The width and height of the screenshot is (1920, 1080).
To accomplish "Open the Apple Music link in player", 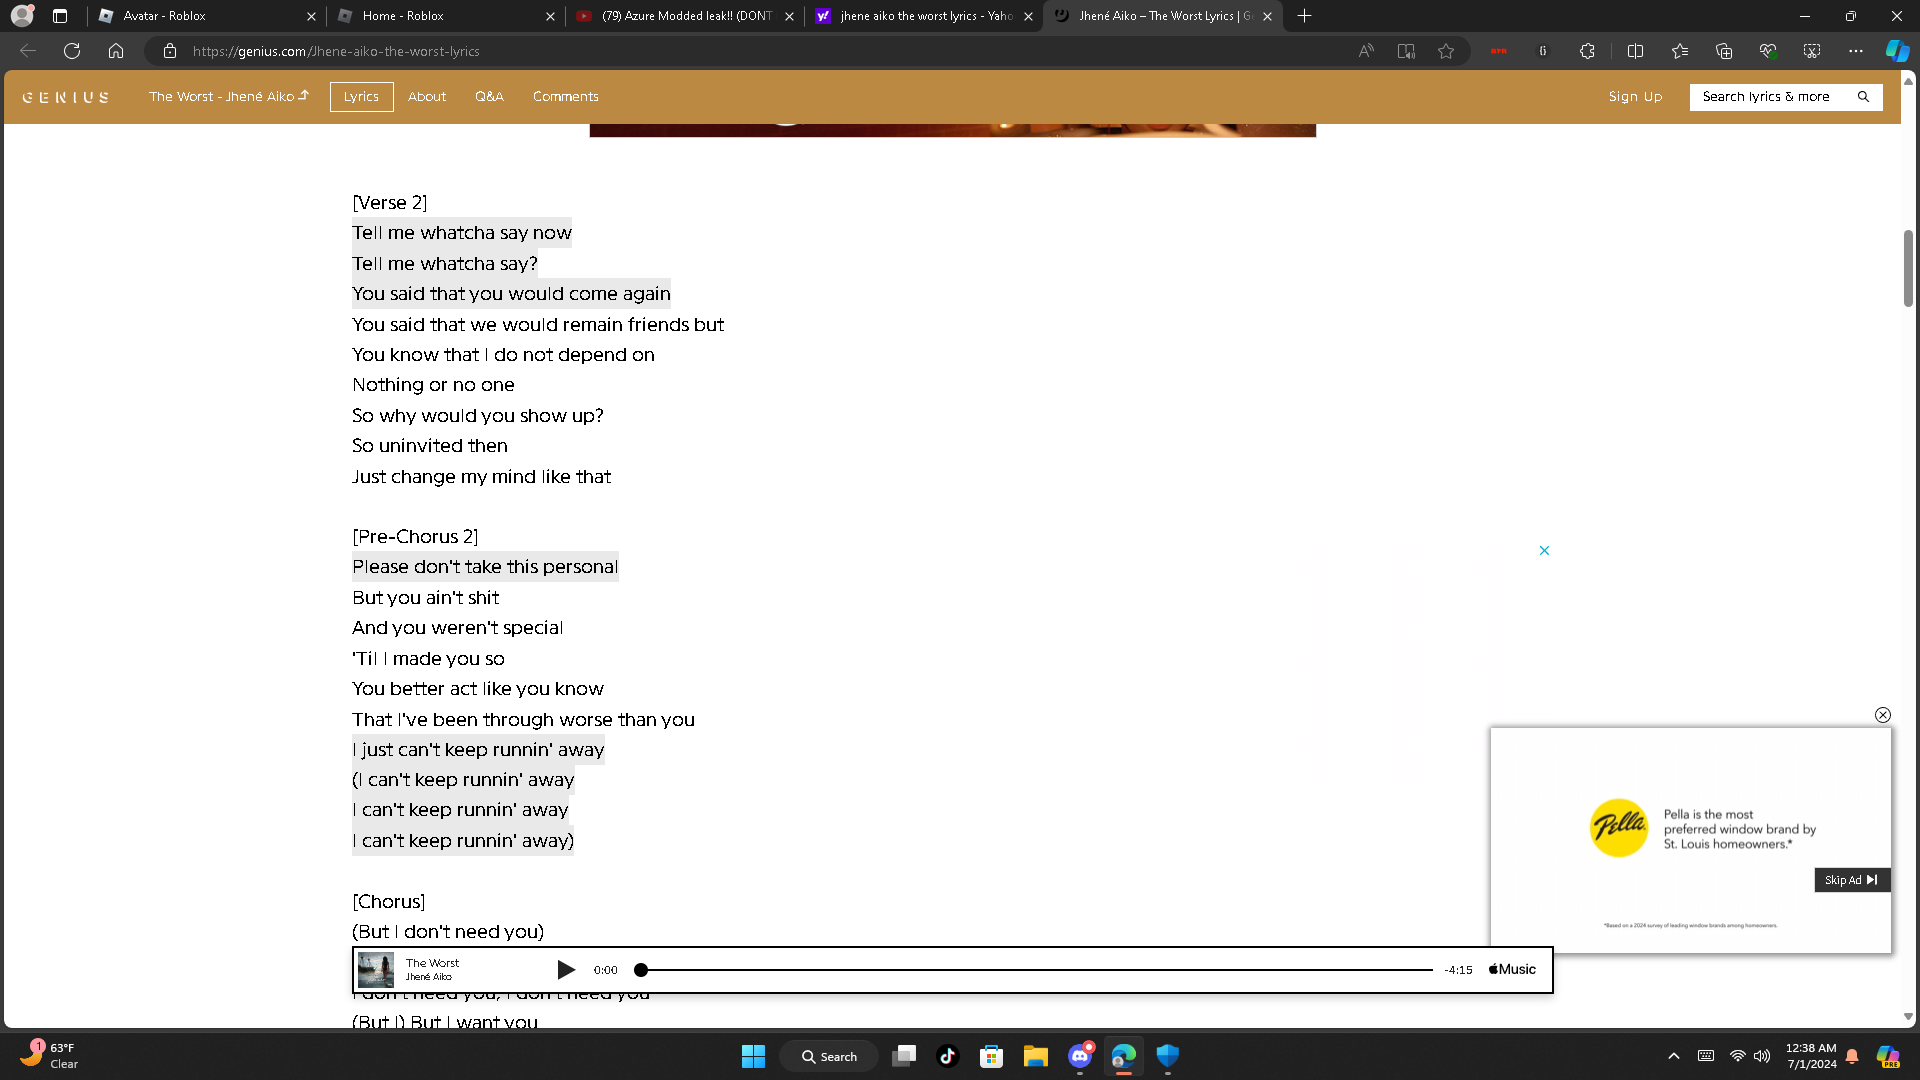I will click(x=1512, y=970).
